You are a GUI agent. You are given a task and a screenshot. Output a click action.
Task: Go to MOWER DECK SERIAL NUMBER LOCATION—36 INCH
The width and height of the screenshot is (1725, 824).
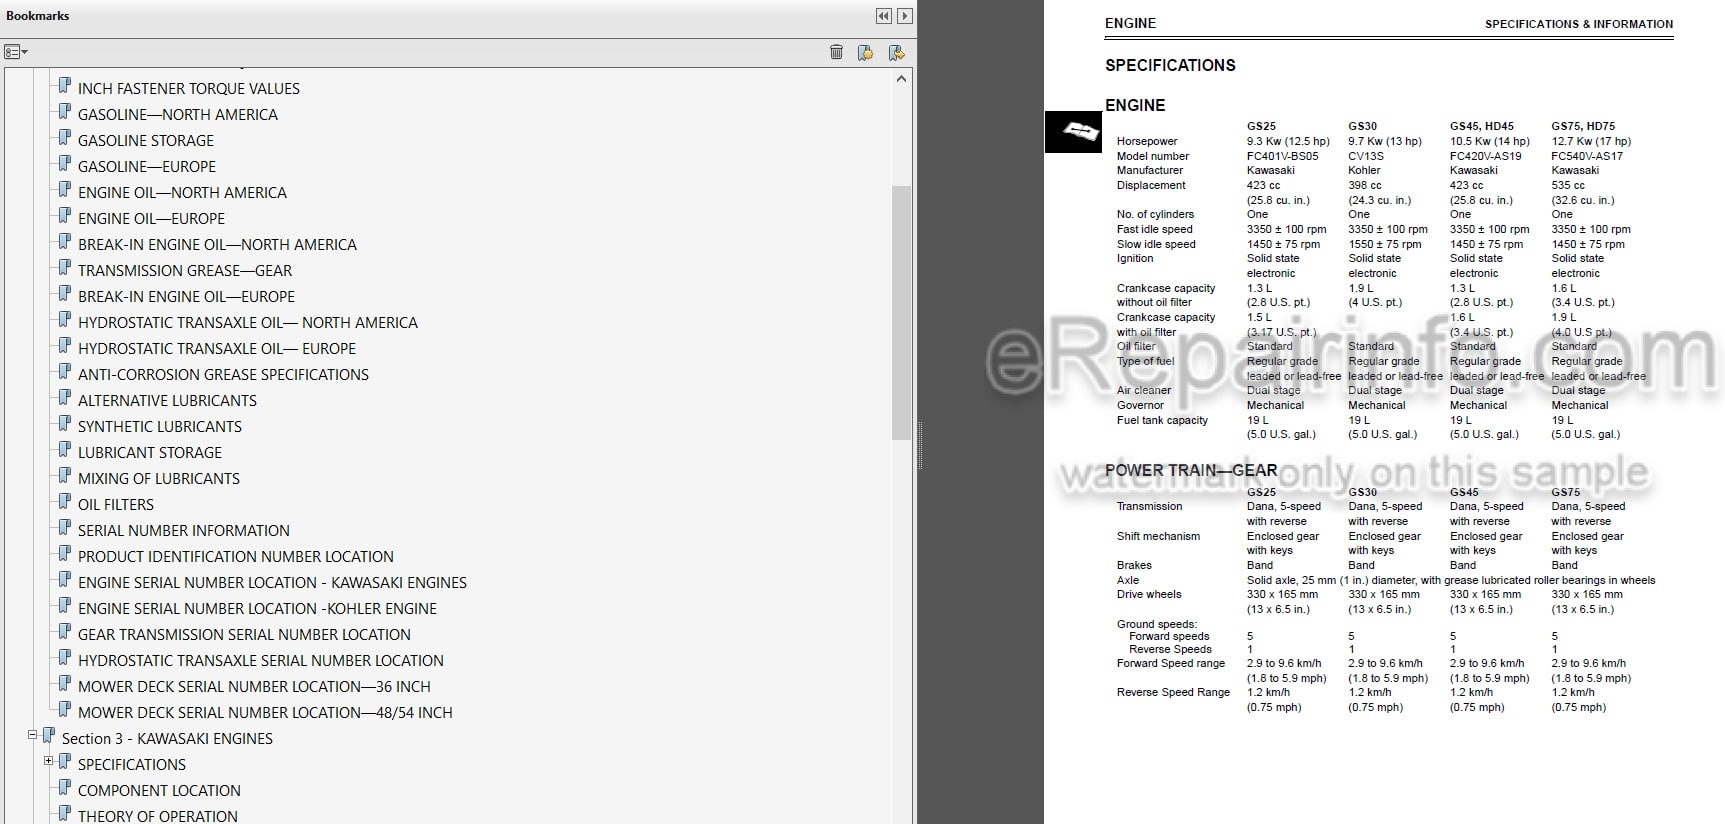click(x=254, y=687)
